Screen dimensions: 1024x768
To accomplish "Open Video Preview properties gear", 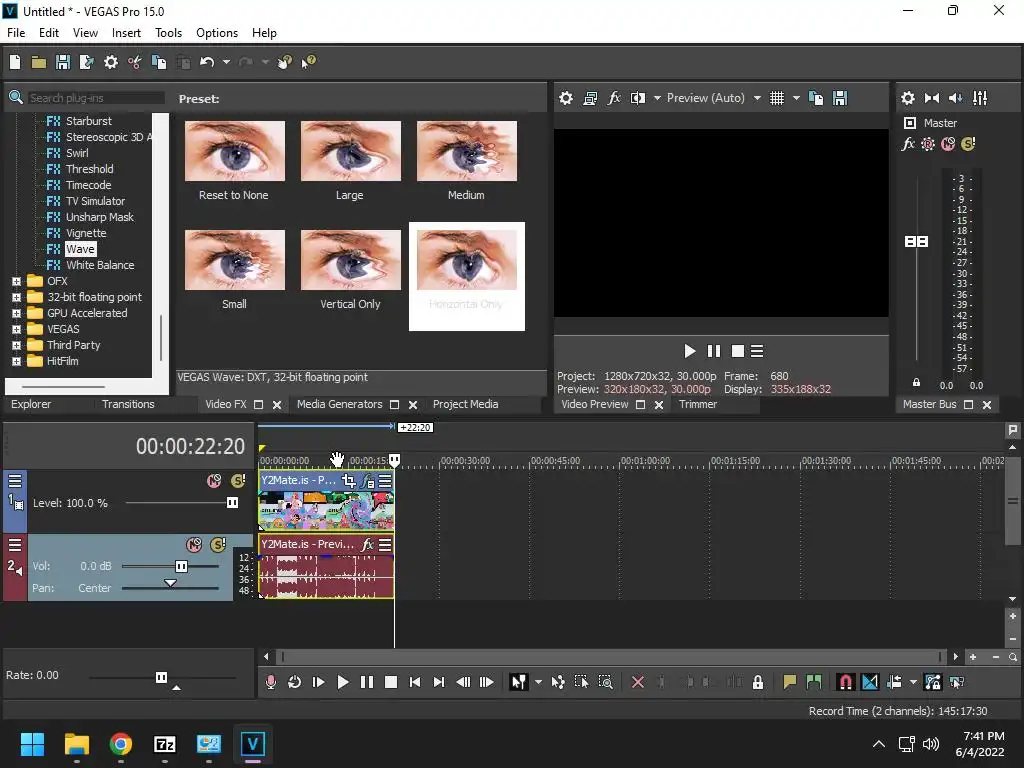I will 566,98.
